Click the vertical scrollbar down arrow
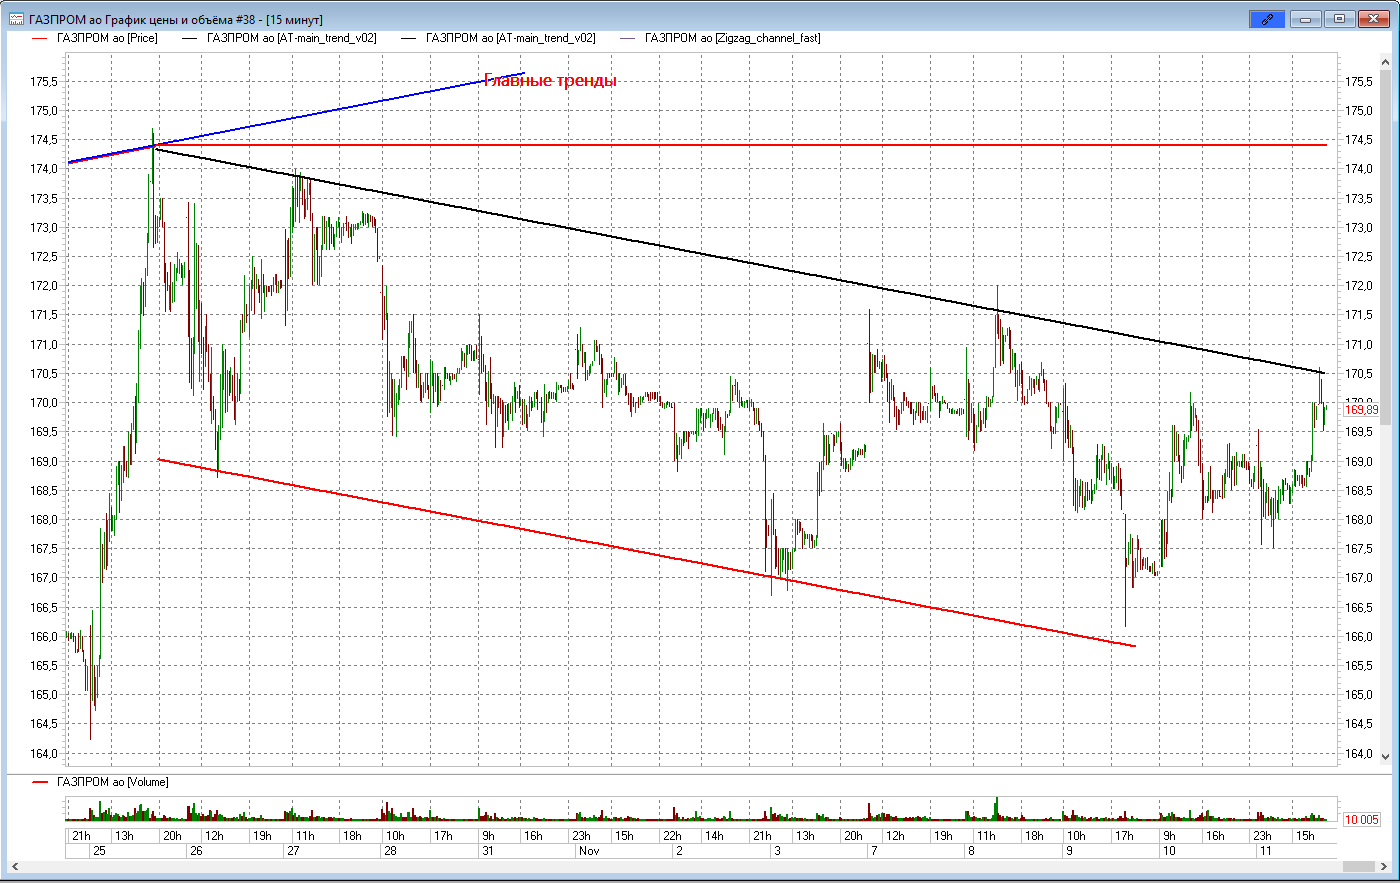Screen dimensions: 1400x883 pyautogui.click(x=1385, y=756)
